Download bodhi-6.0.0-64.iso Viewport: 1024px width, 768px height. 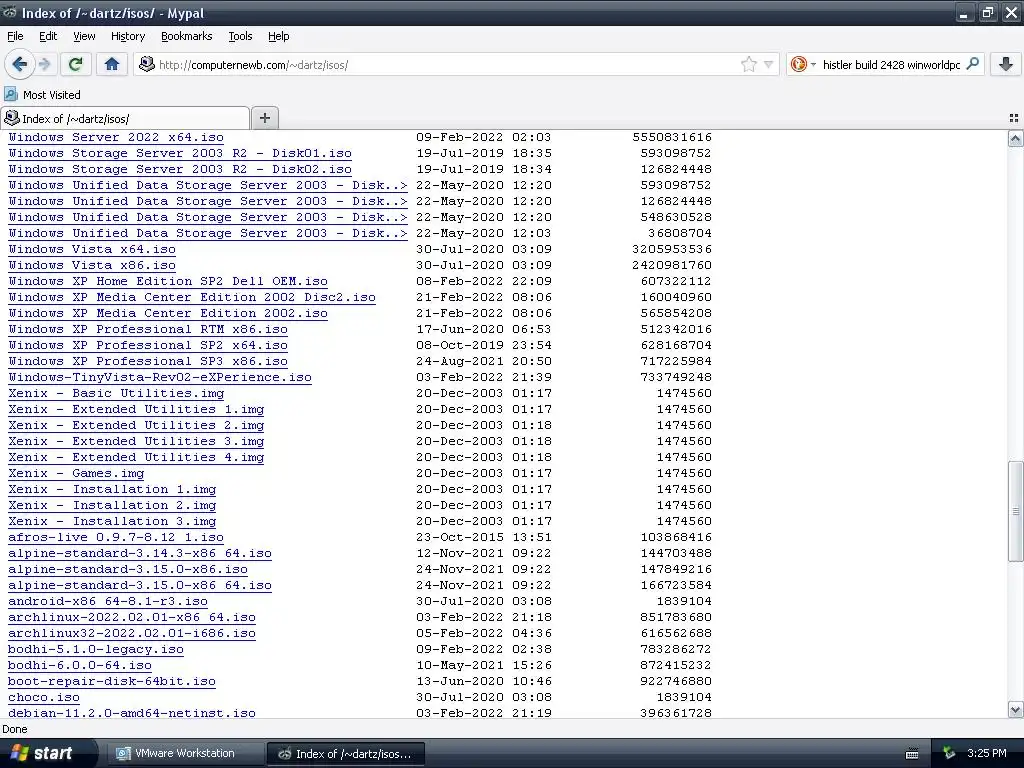(80, 665)
